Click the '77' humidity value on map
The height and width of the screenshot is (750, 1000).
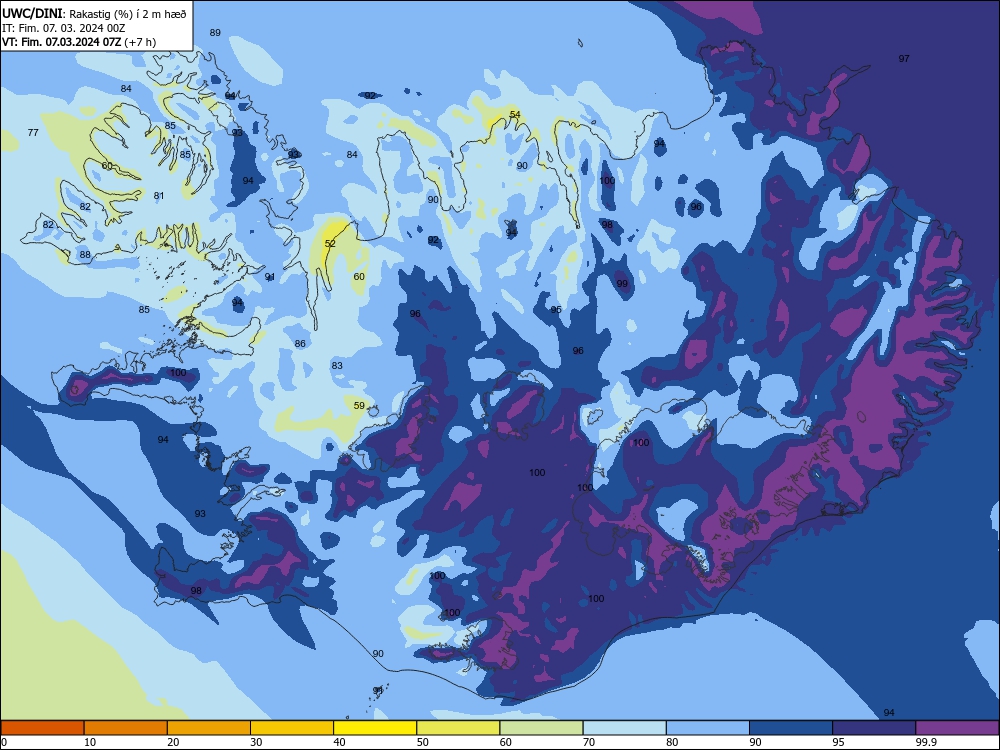coord(33,133)
